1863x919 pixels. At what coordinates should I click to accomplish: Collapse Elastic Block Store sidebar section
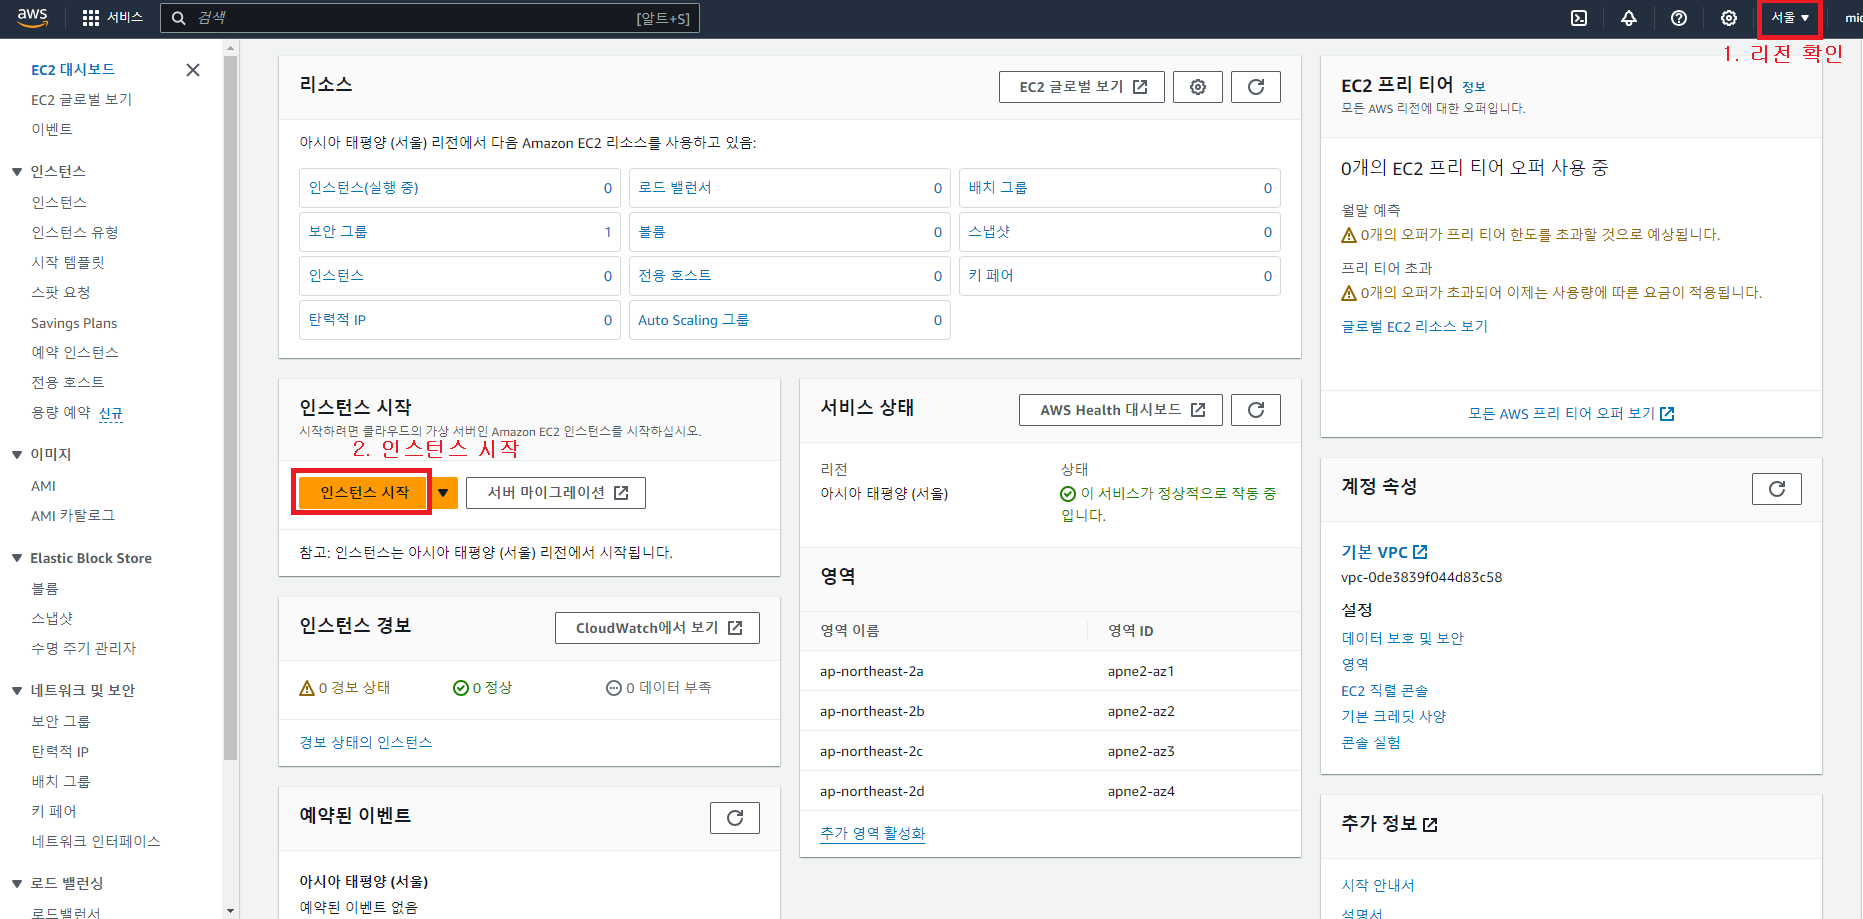coord(17,558)
